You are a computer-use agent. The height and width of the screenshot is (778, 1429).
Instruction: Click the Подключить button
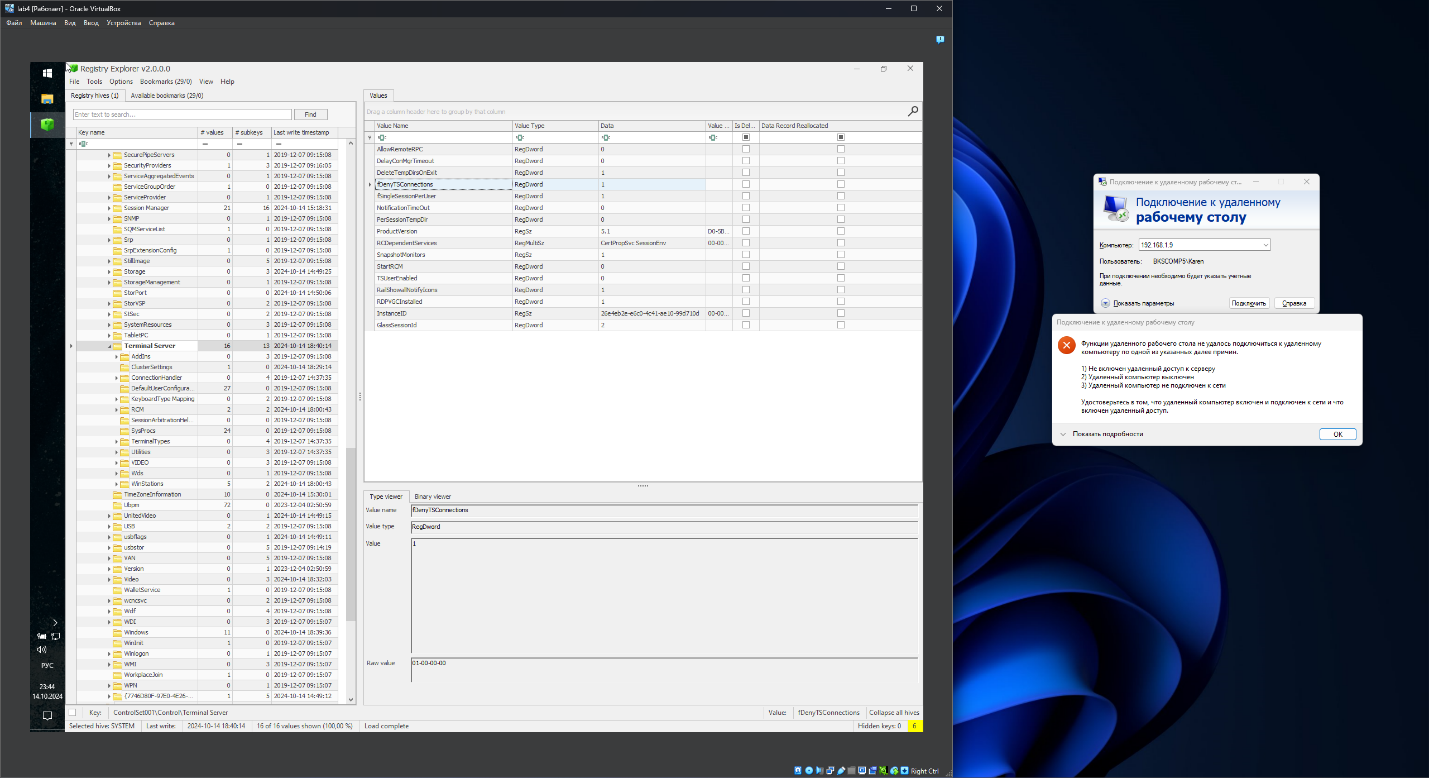pos(1249,303)
